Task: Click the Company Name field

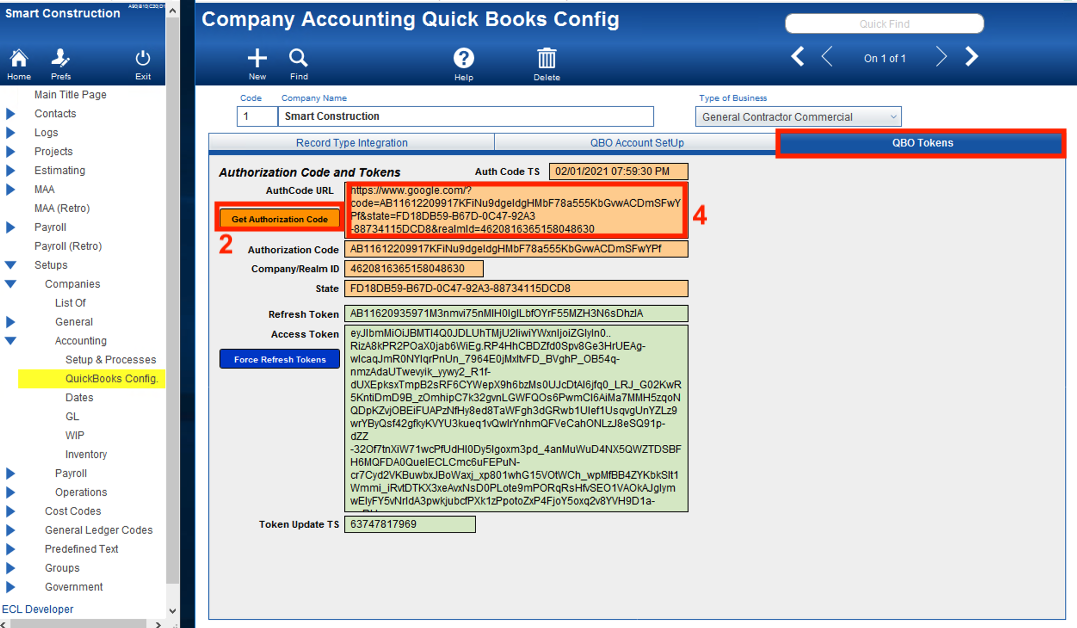Action: click(x=466, y=116)
